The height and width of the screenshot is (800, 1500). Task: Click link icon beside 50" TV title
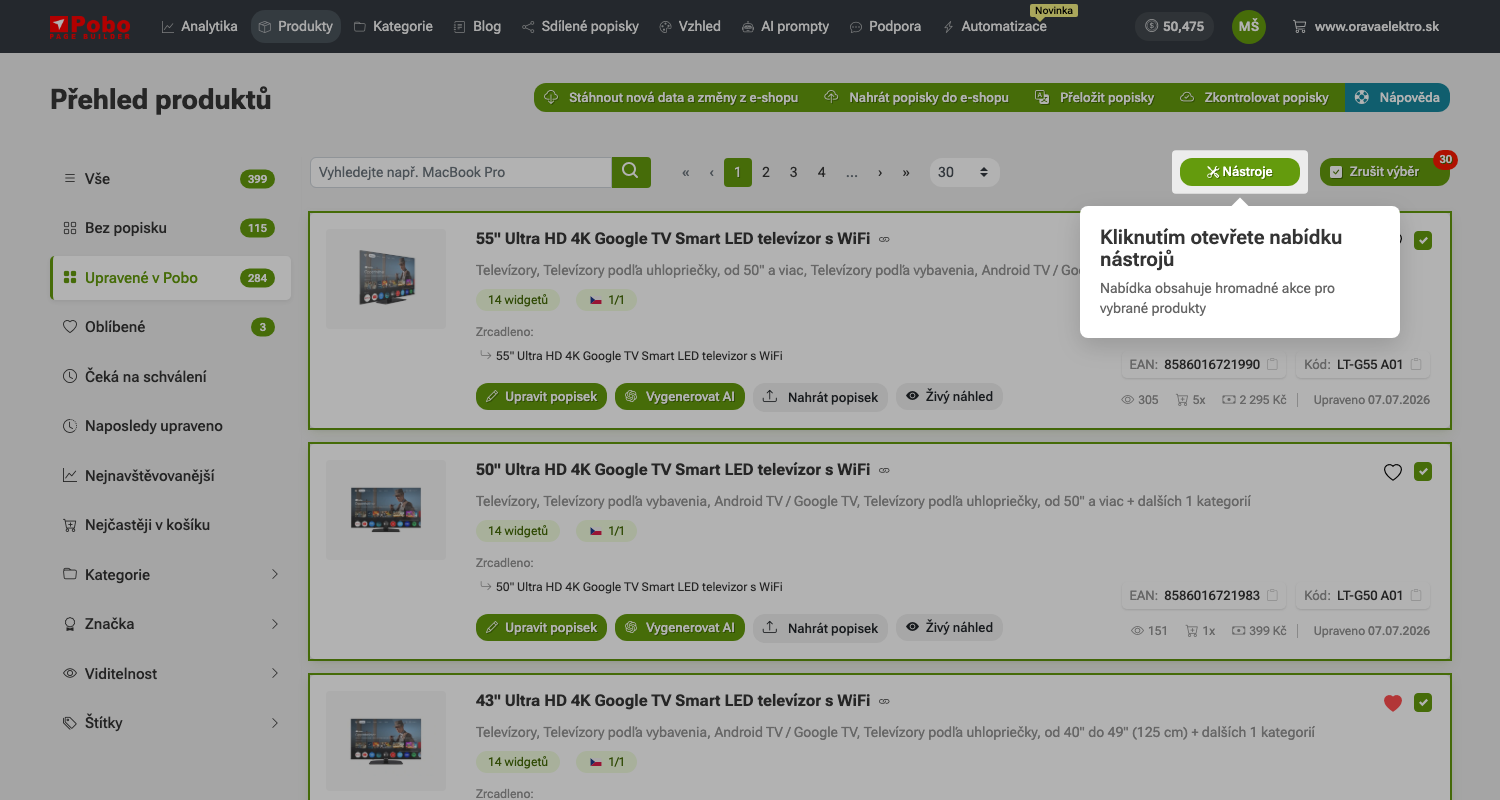coord(884,470)
